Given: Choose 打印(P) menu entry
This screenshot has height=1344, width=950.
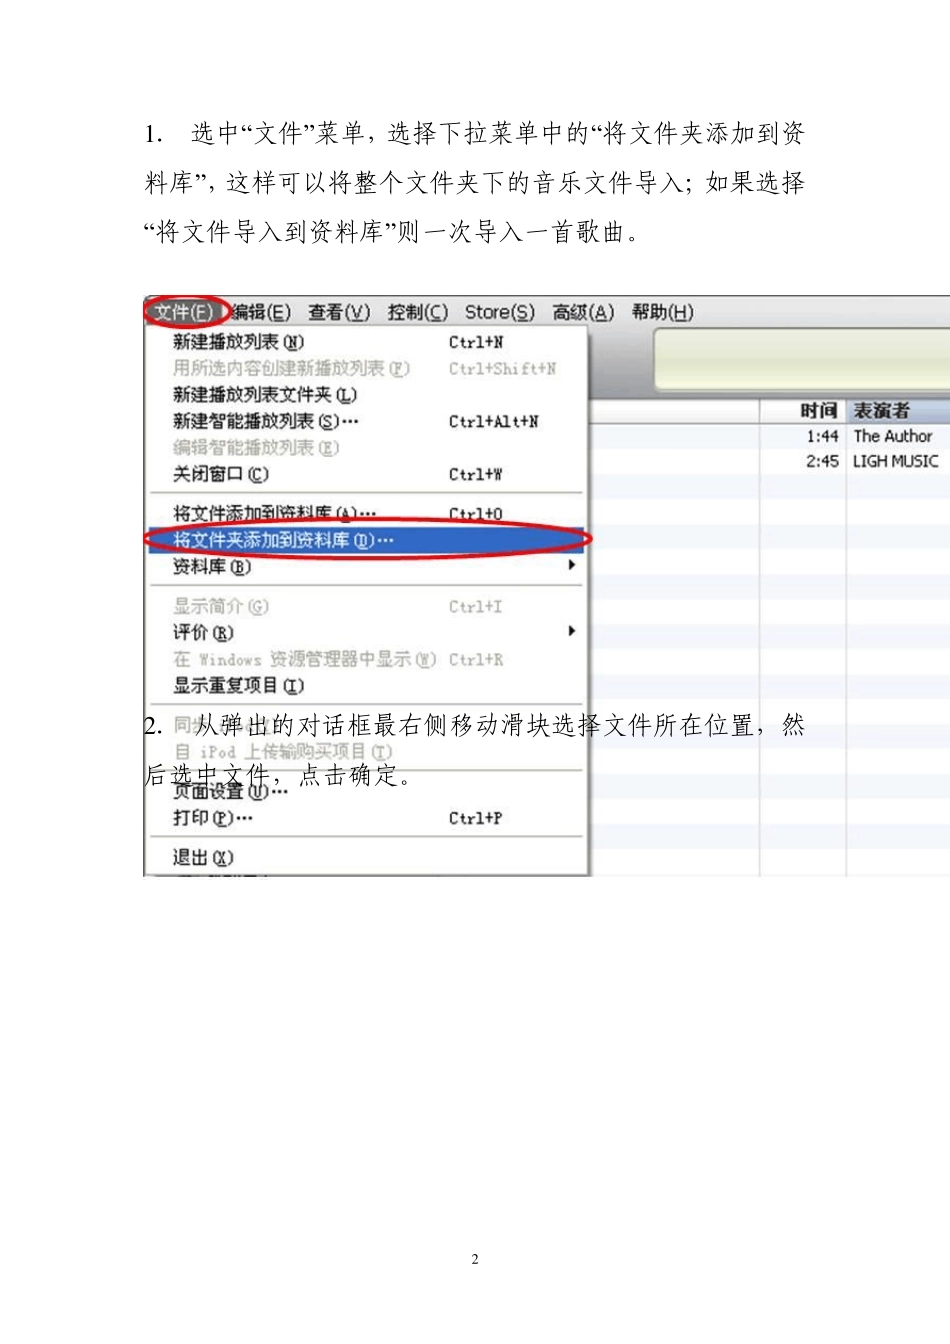Looking at the screenshot, I should pyautogui.click(x=367, y=818).
